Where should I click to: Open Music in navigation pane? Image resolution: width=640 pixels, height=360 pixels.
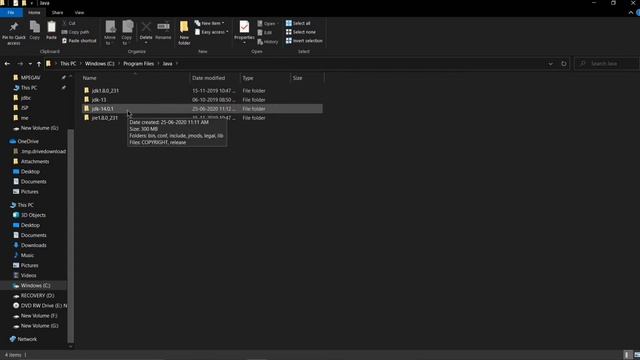27,256
